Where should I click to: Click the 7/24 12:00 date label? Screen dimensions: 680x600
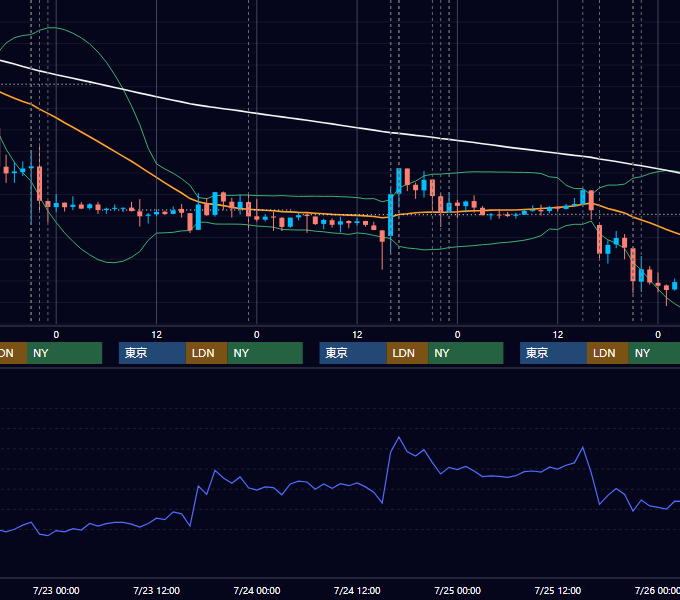point(357,590)
